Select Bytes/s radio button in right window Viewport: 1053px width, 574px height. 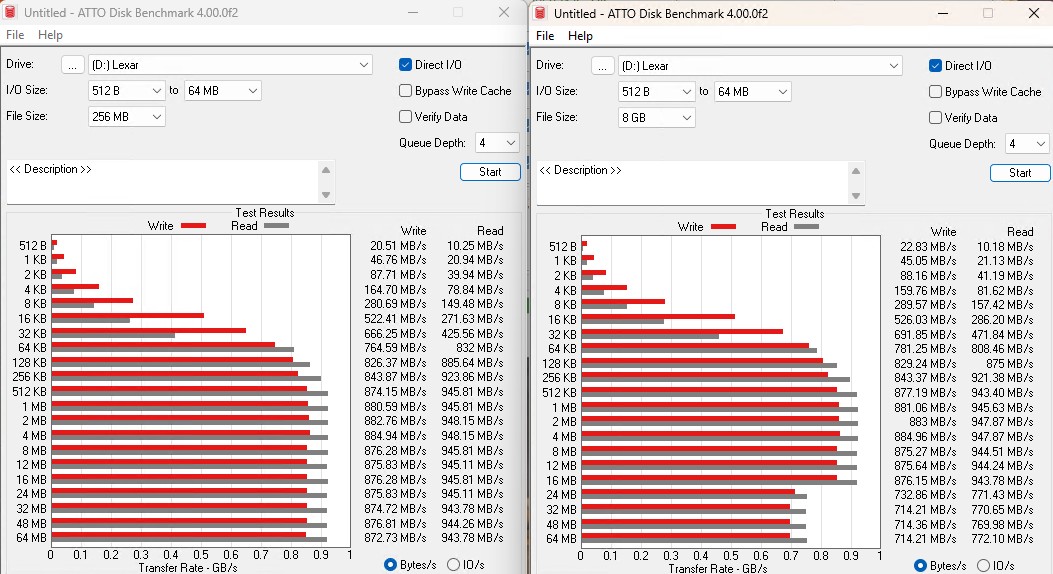(920, 566)
